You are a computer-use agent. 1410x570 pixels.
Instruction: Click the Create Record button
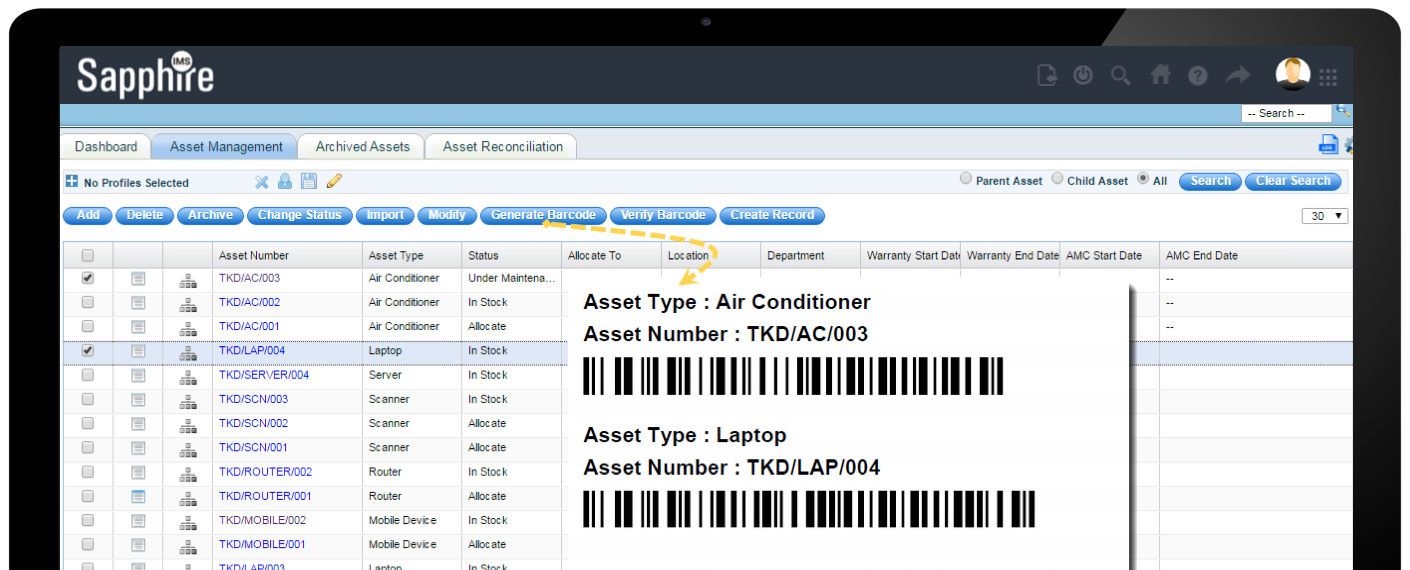(773, 215)
